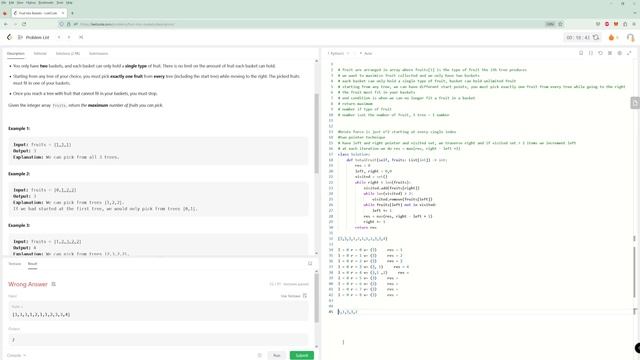Maximize the result panel icon
This screenshot has width=640, height=360.
tap(310, 264)
